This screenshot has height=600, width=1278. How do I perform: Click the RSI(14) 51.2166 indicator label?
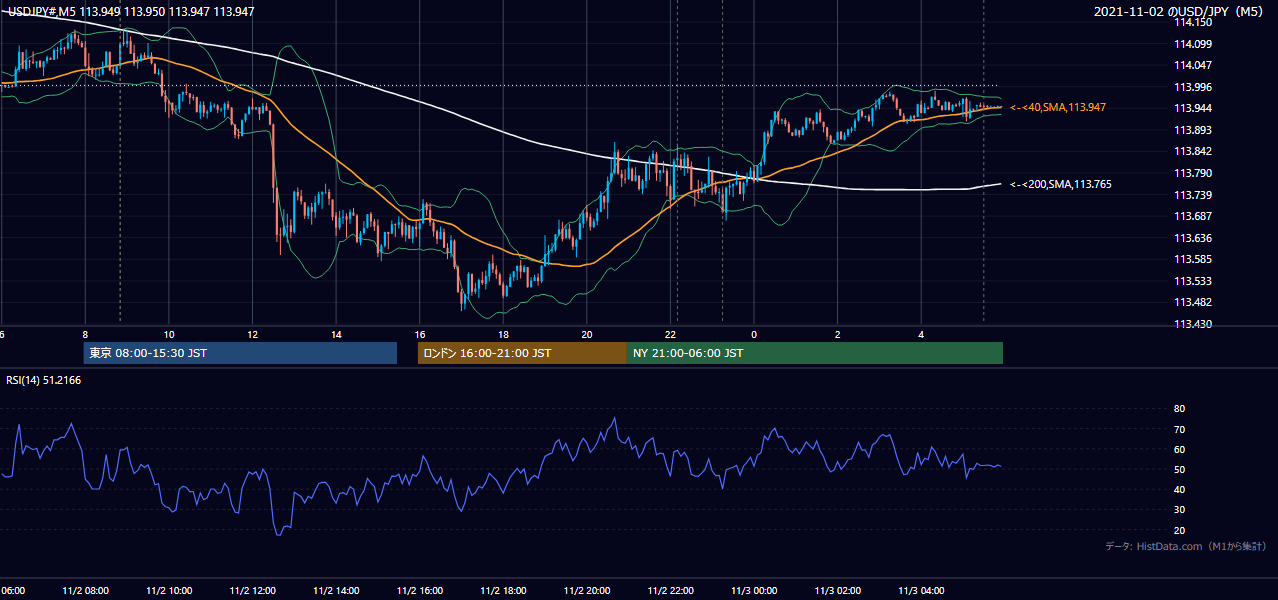click(x=43, y=380)
